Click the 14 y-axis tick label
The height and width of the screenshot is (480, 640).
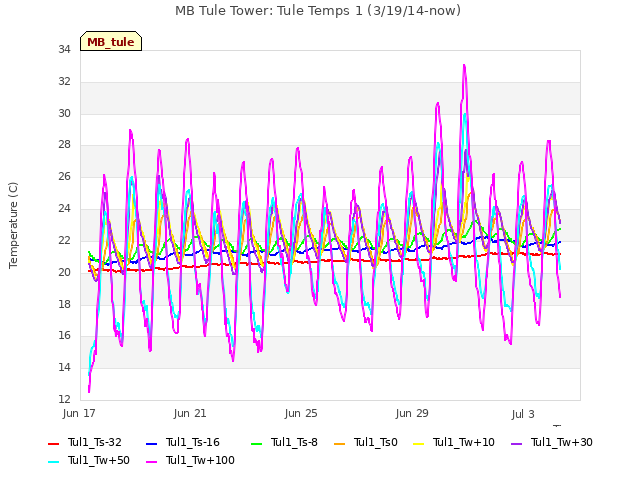64,367
